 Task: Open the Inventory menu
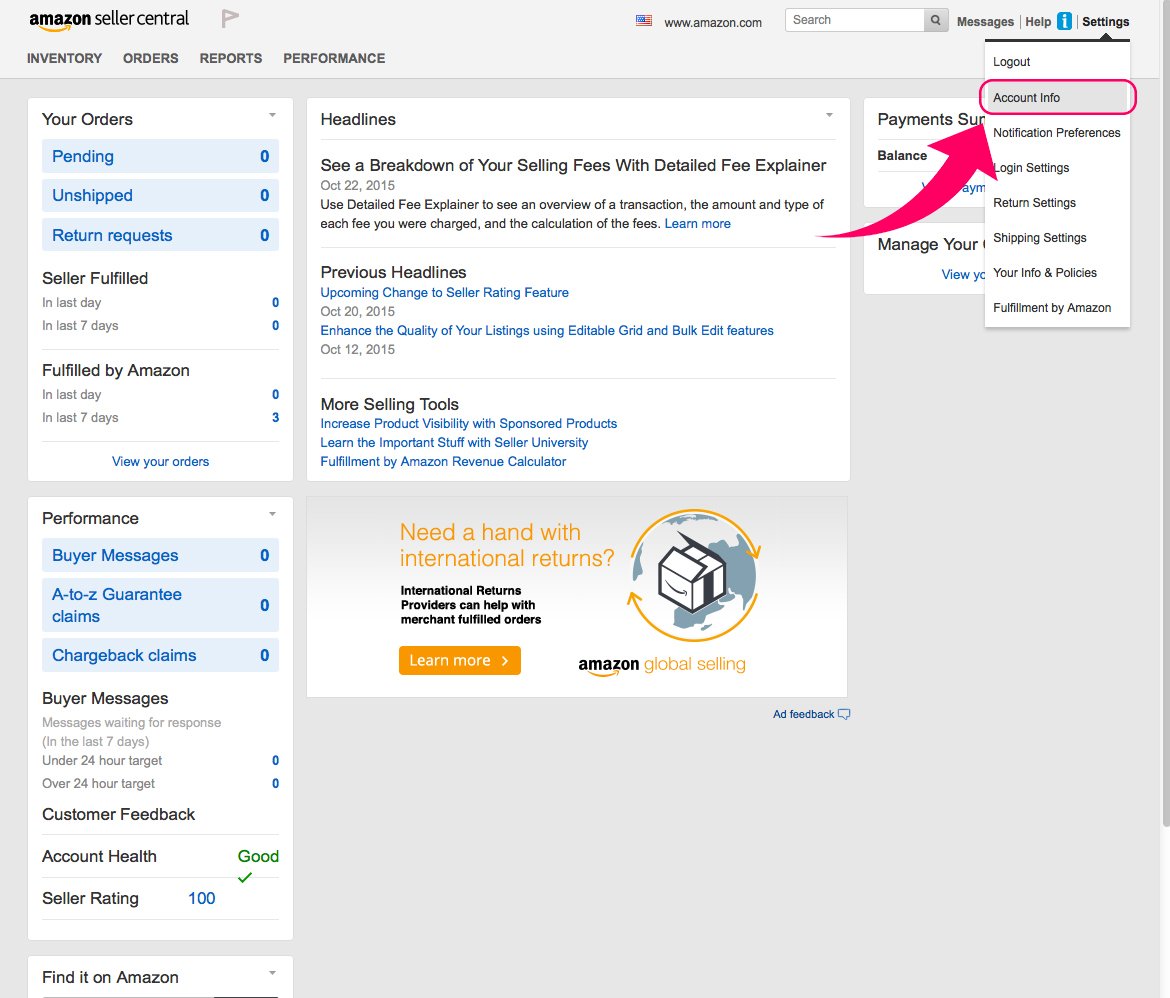64,58
